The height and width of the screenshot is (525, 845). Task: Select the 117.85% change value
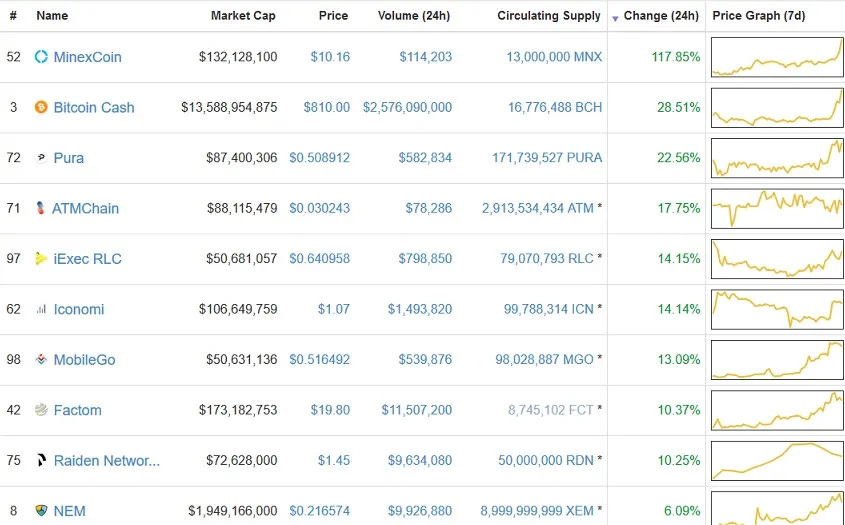point(676,57)
